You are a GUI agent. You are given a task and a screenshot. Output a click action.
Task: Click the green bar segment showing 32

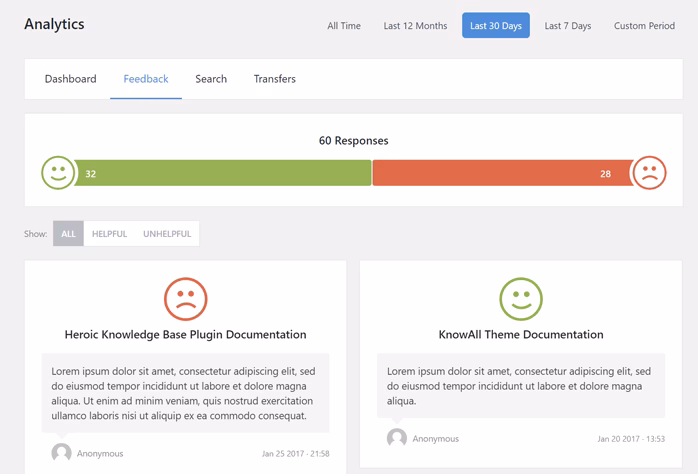(223, 173)
